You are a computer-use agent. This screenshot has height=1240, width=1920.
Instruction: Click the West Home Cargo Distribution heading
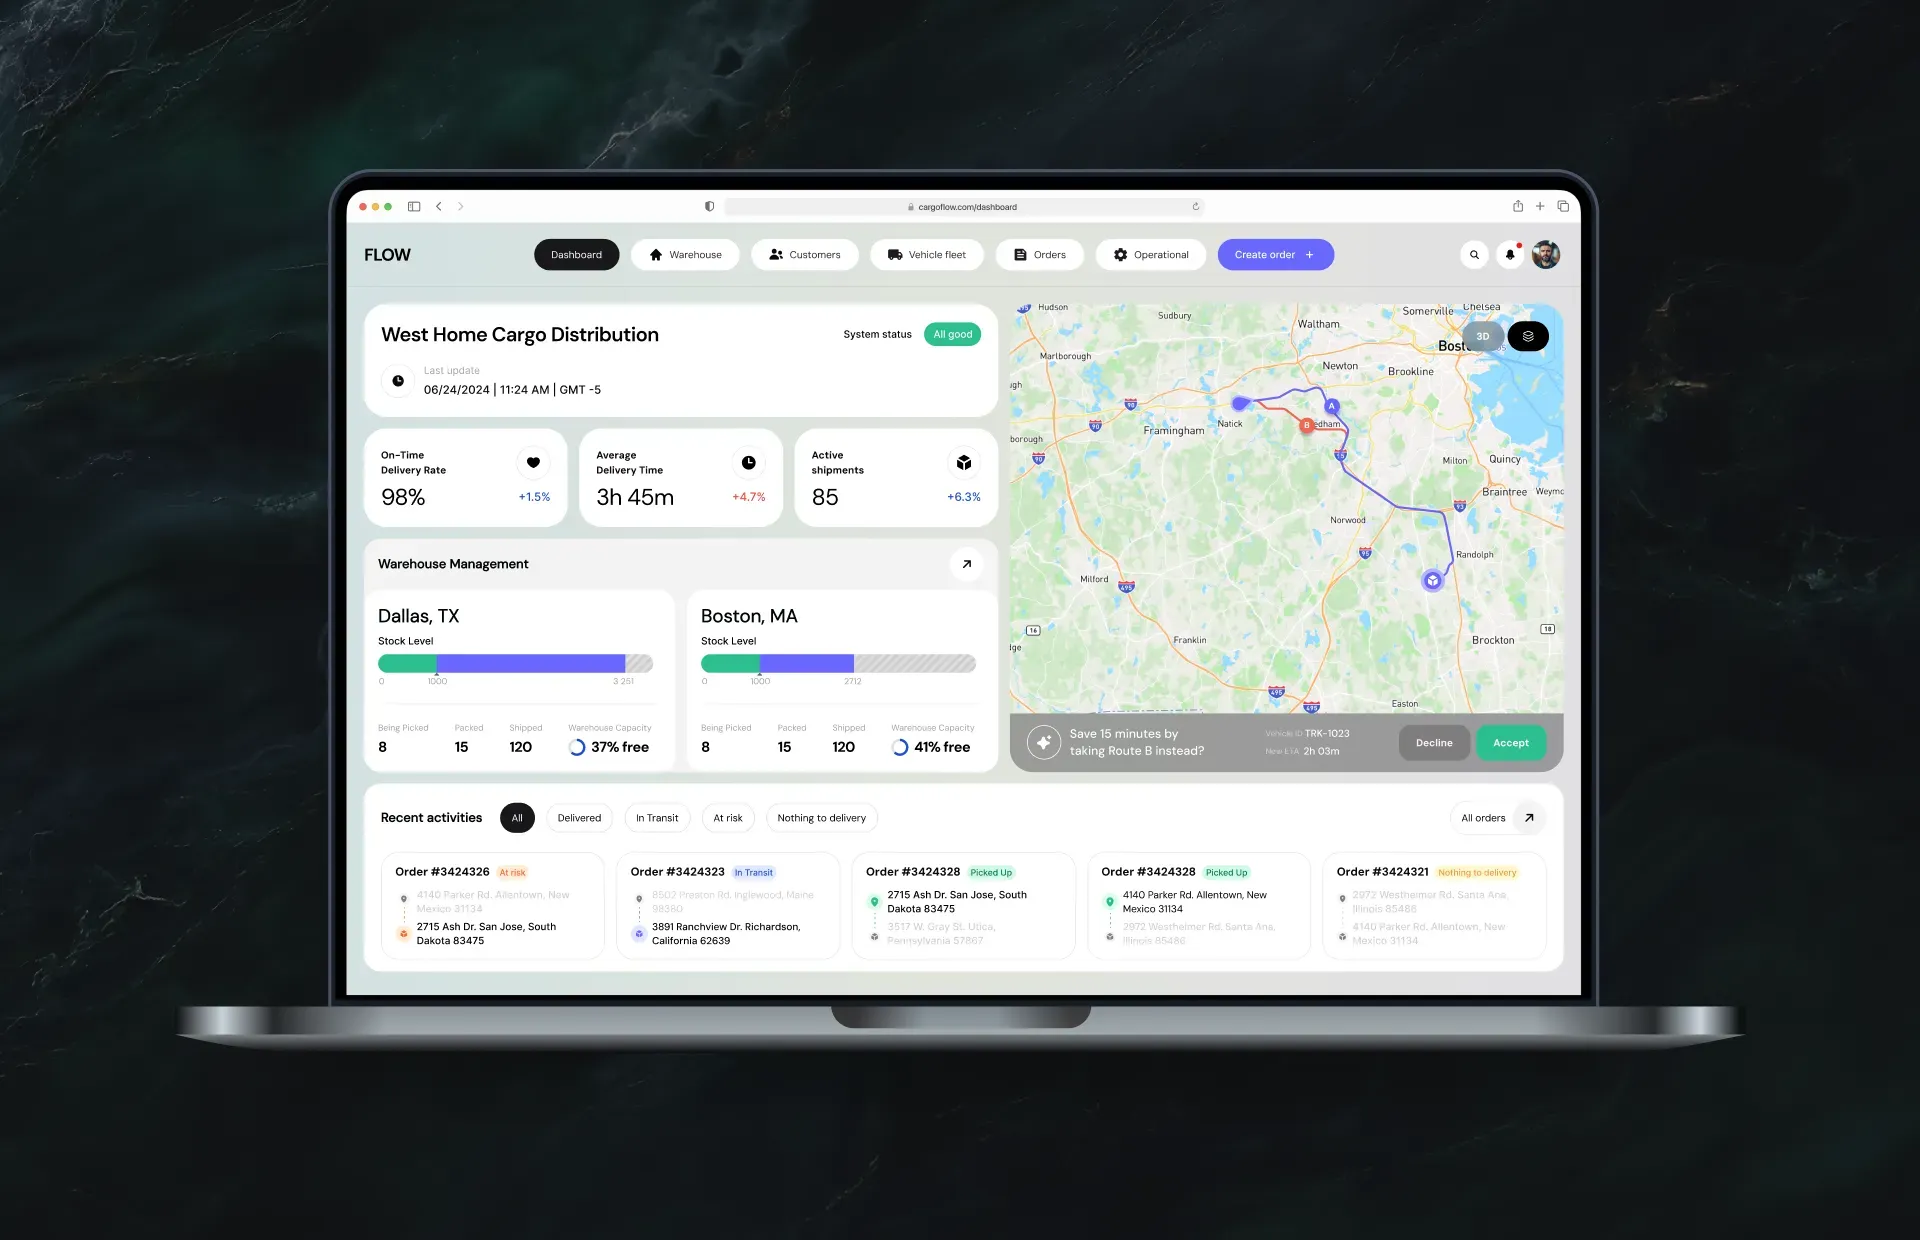click(520, 335)
